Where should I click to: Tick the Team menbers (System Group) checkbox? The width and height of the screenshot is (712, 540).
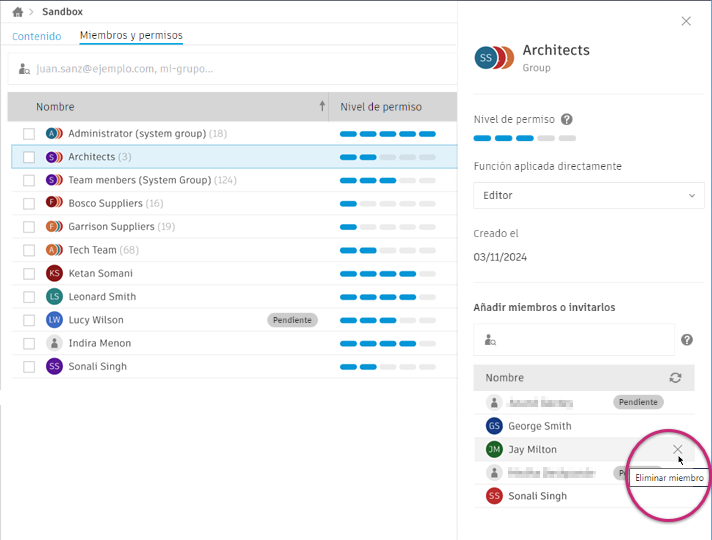coord(29,180)
